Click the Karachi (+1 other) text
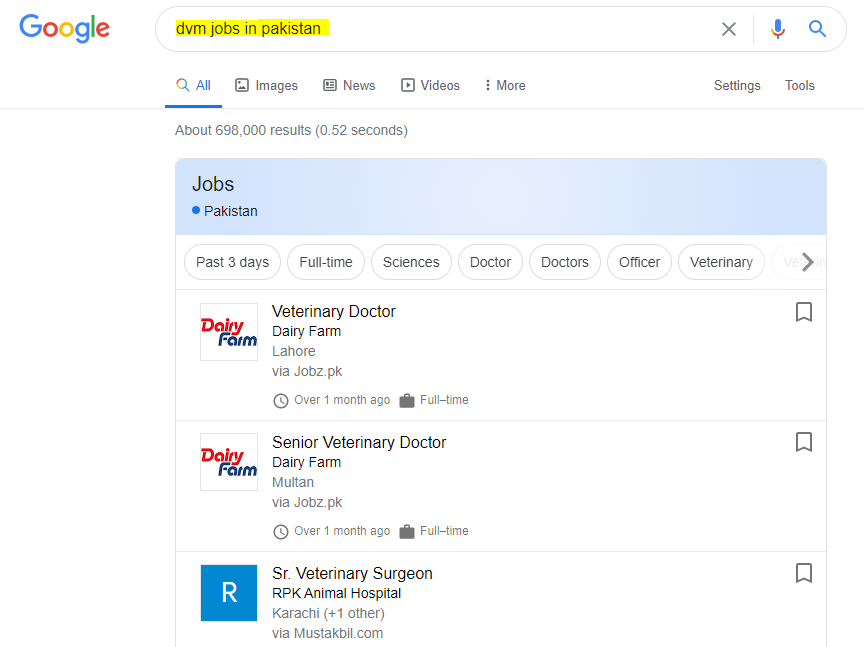 pos(328,613)
